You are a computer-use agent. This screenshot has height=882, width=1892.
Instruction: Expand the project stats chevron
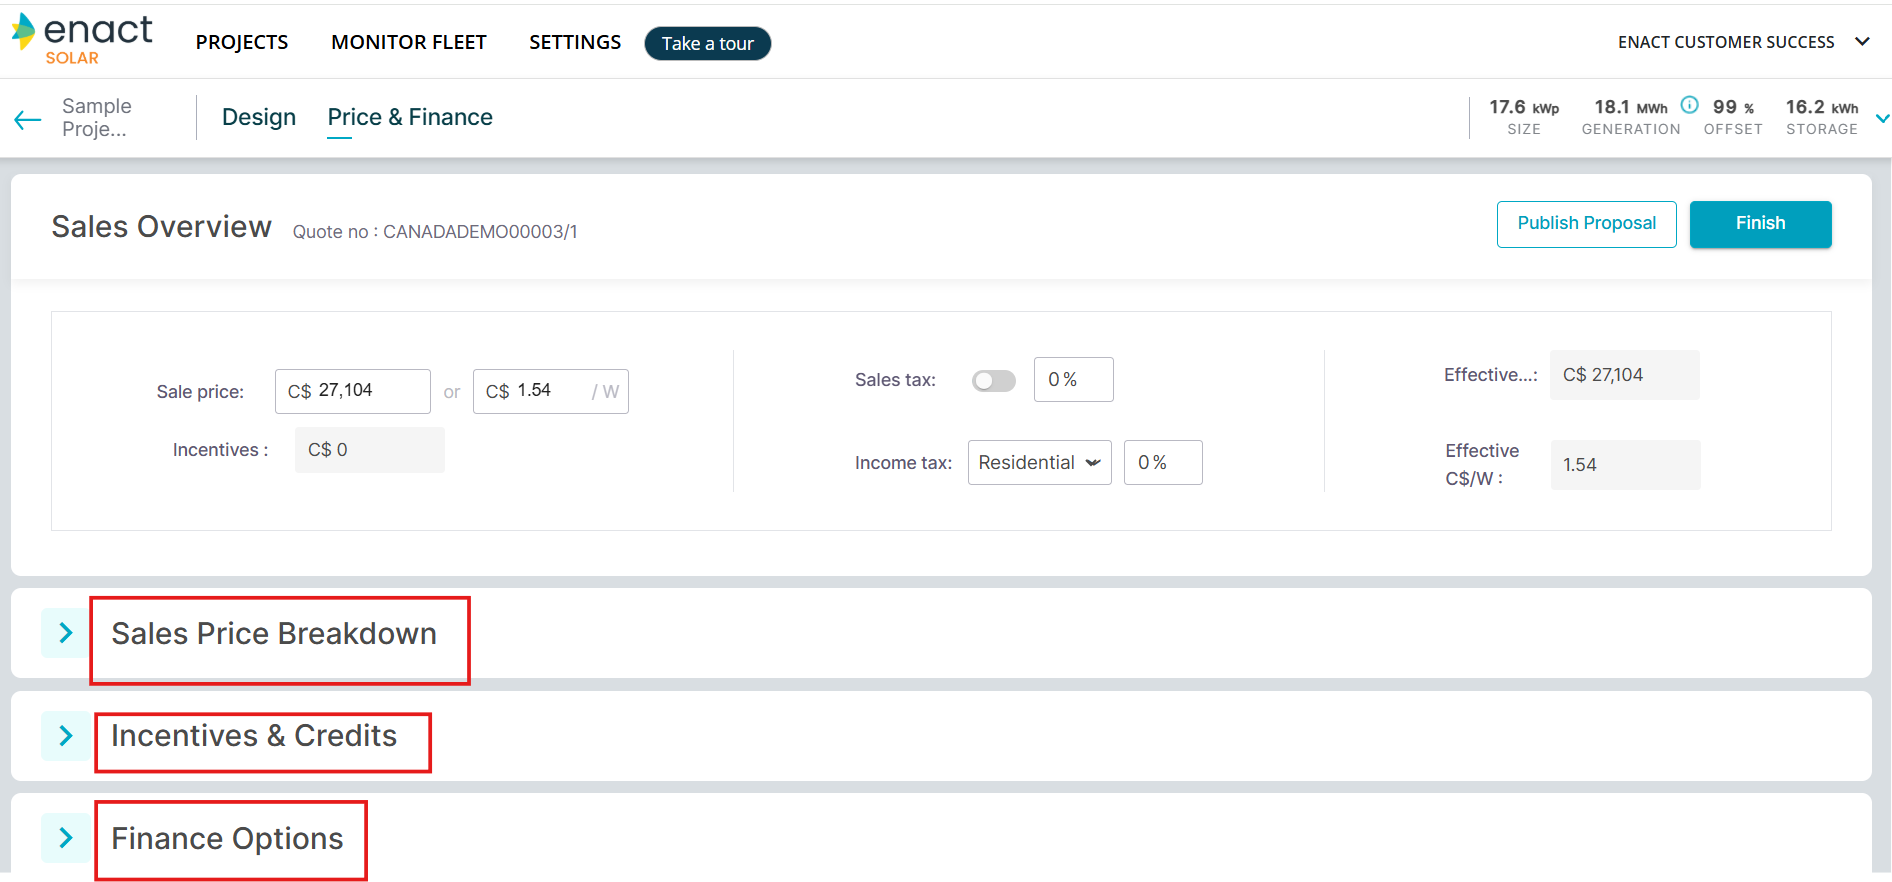pos(1882,118)
